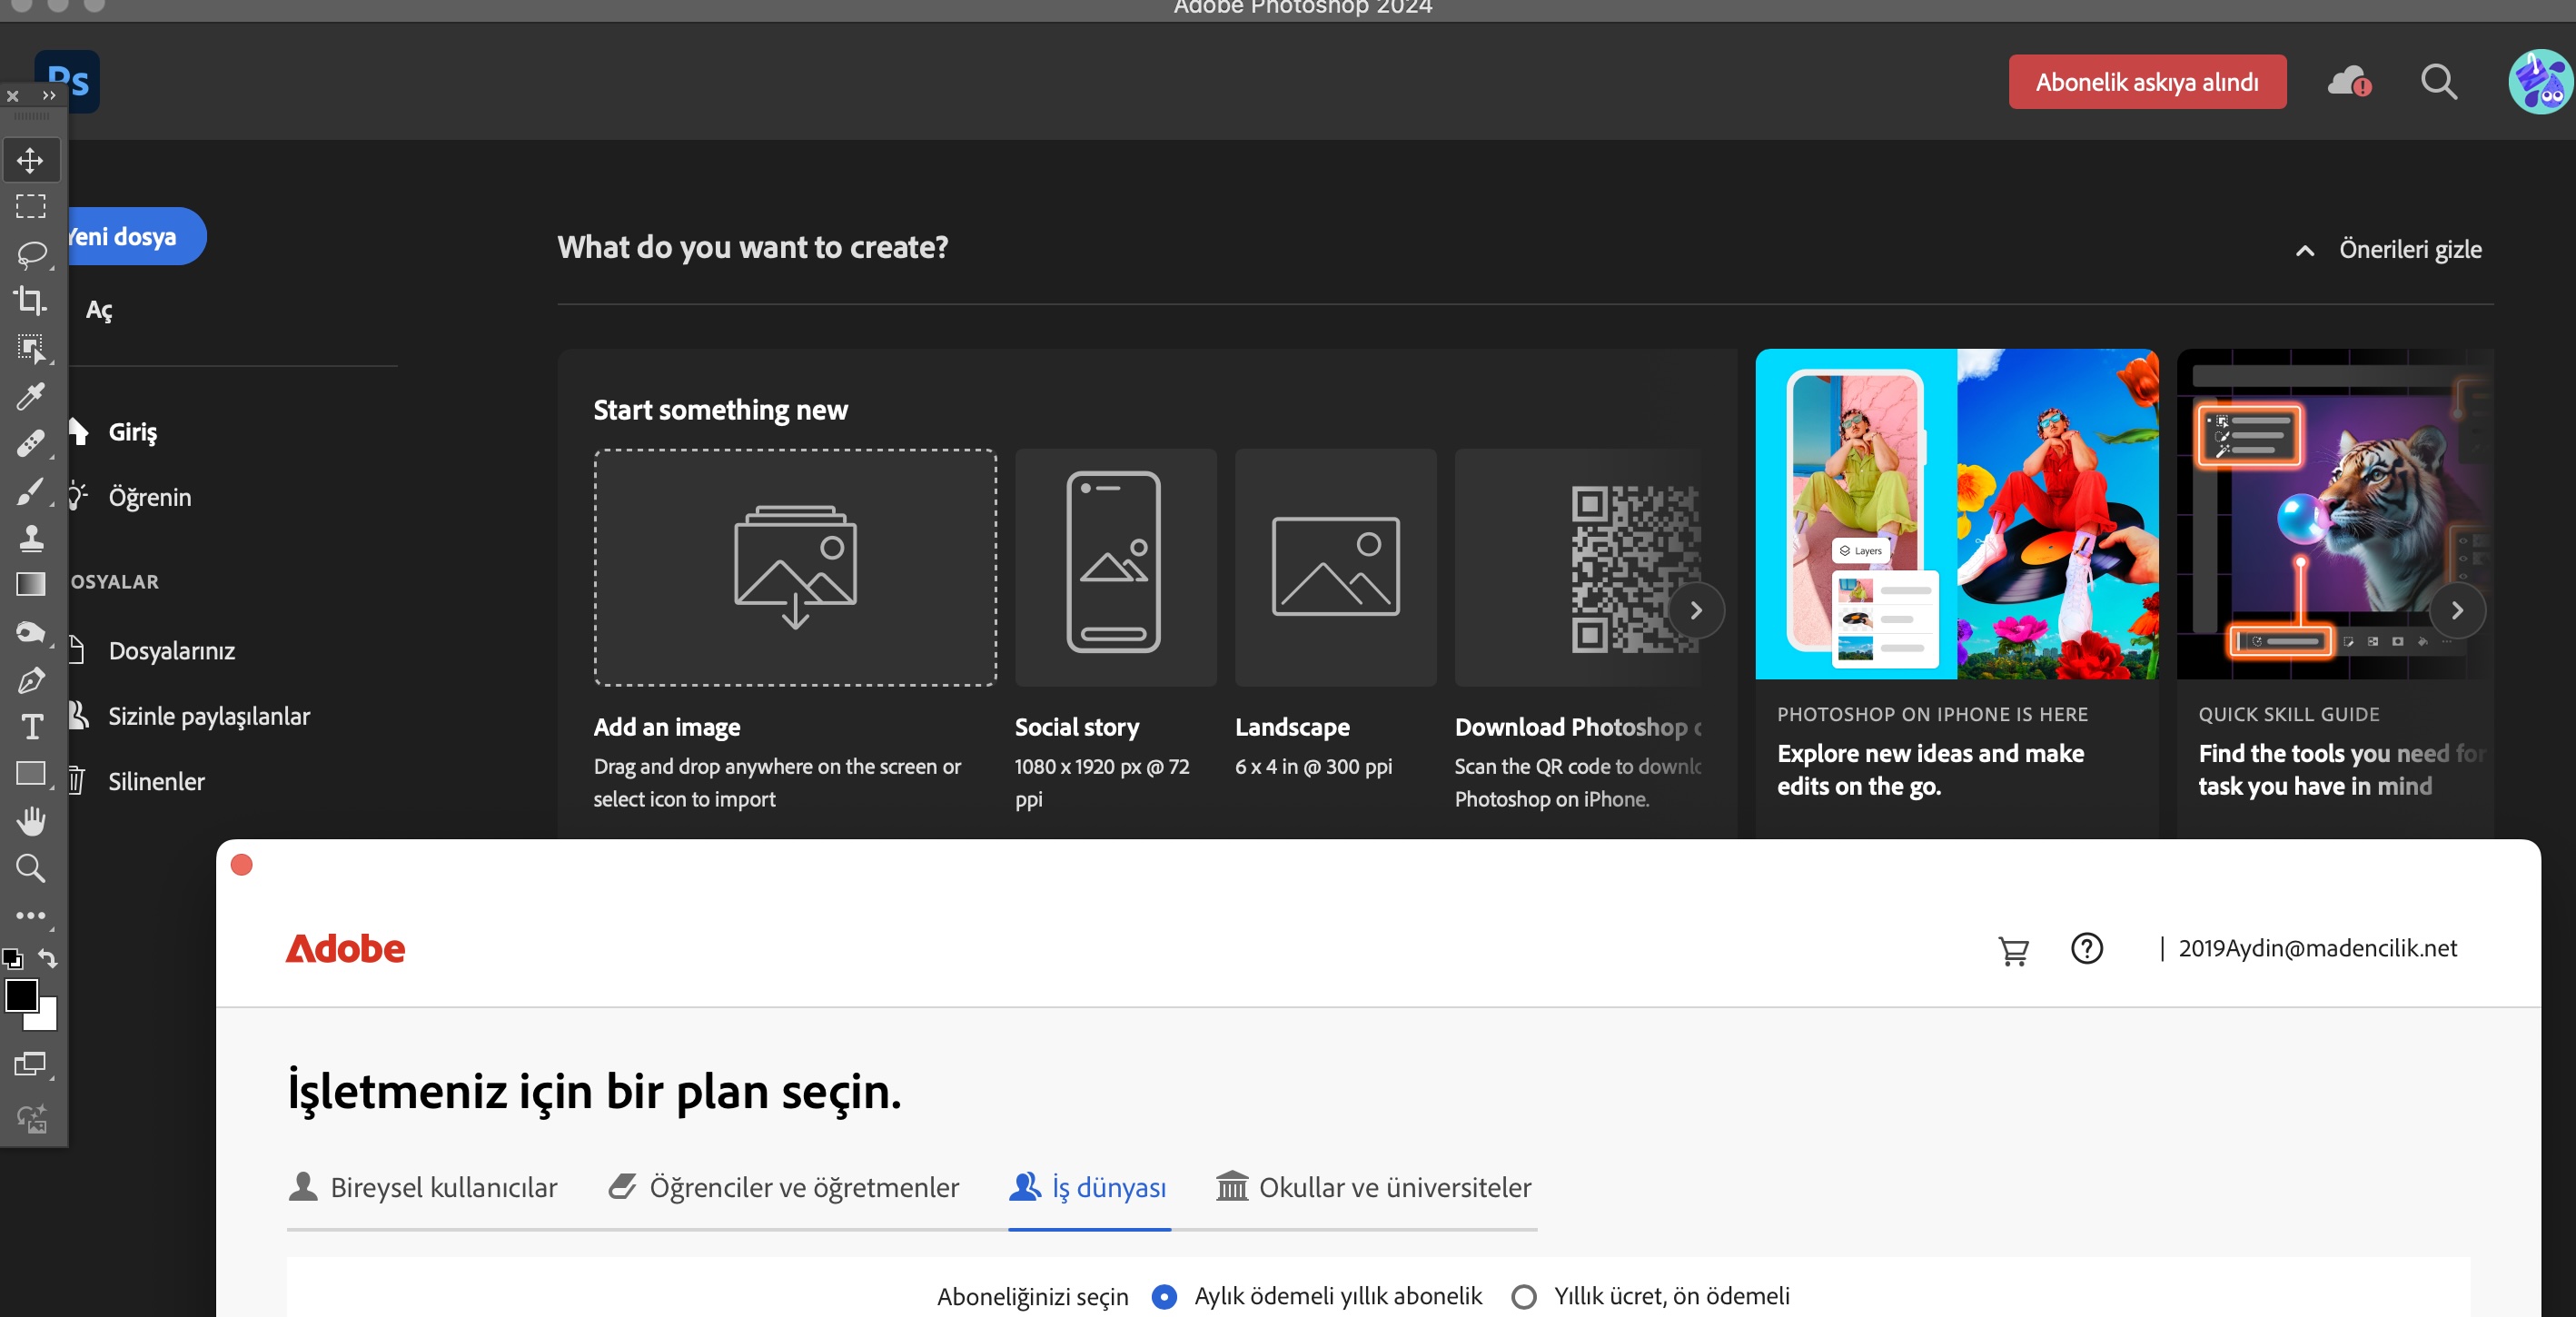Show next card in Quick Skill Guide carousel

pos(2457,610)
